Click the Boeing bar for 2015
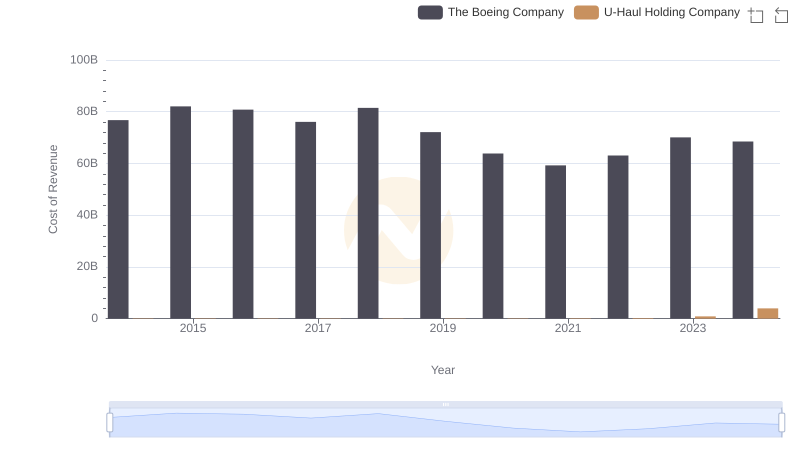The height and width of the screenshot is (461, 800). (x=181, y=213)
